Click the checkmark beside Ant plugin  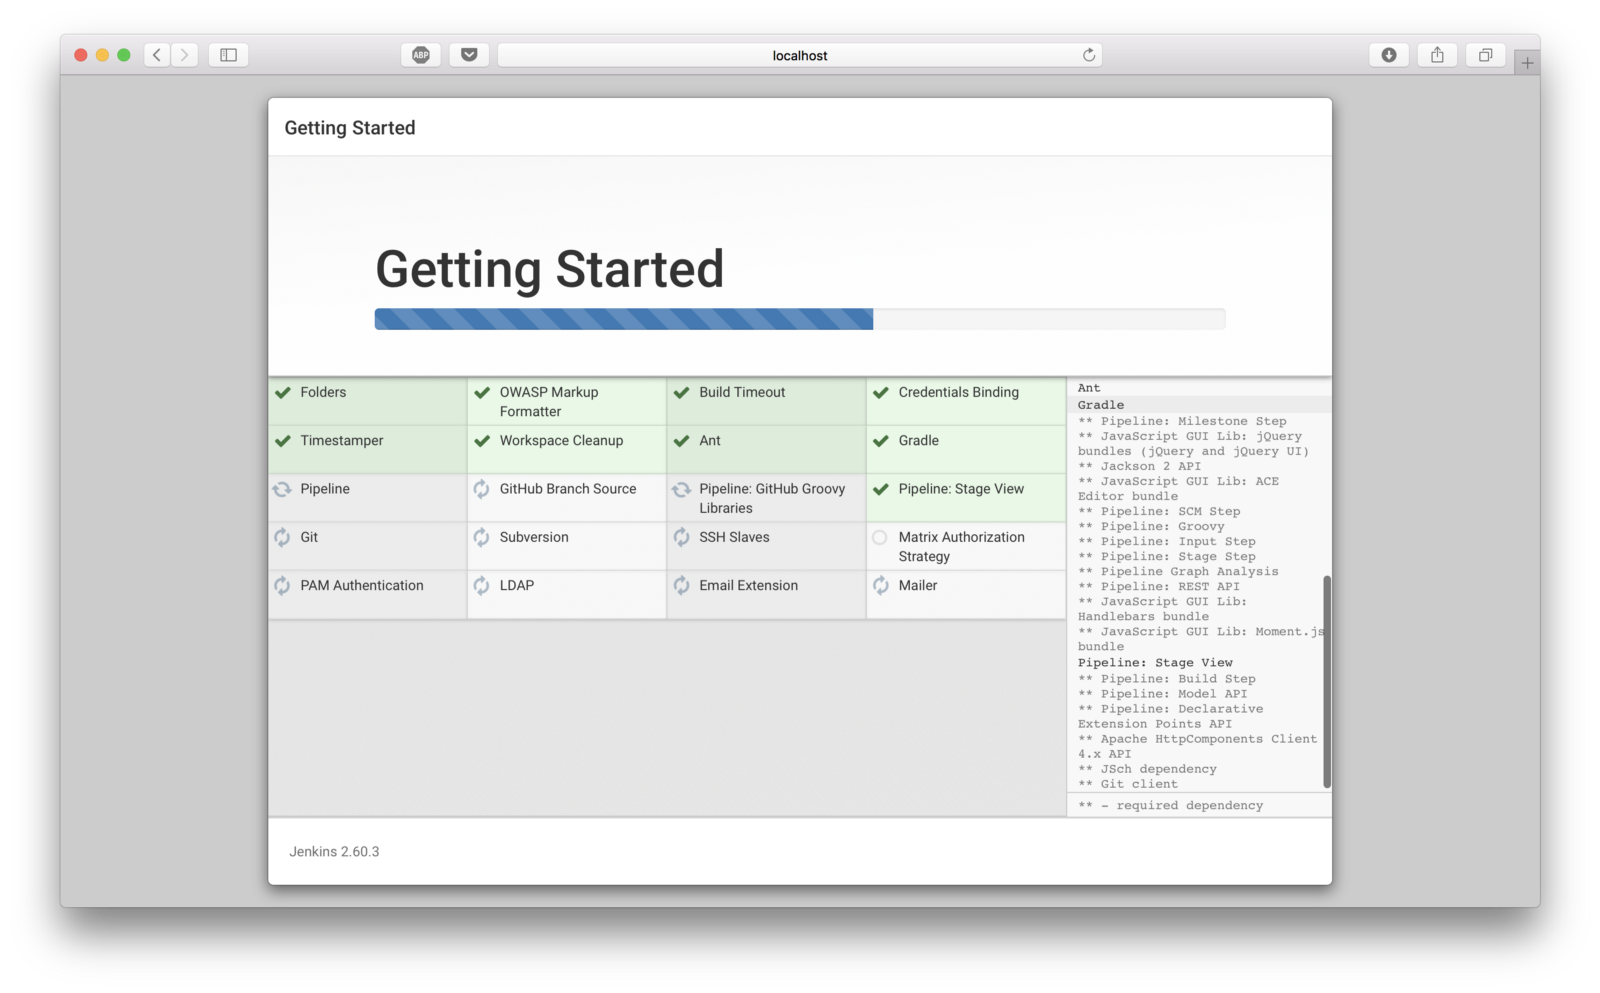682,441
